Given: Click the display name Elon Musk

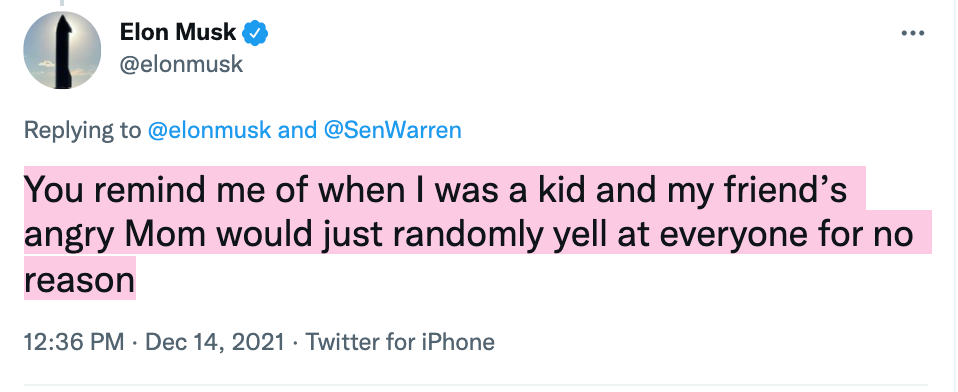Looking at the screenshot, I should point(178,32).
